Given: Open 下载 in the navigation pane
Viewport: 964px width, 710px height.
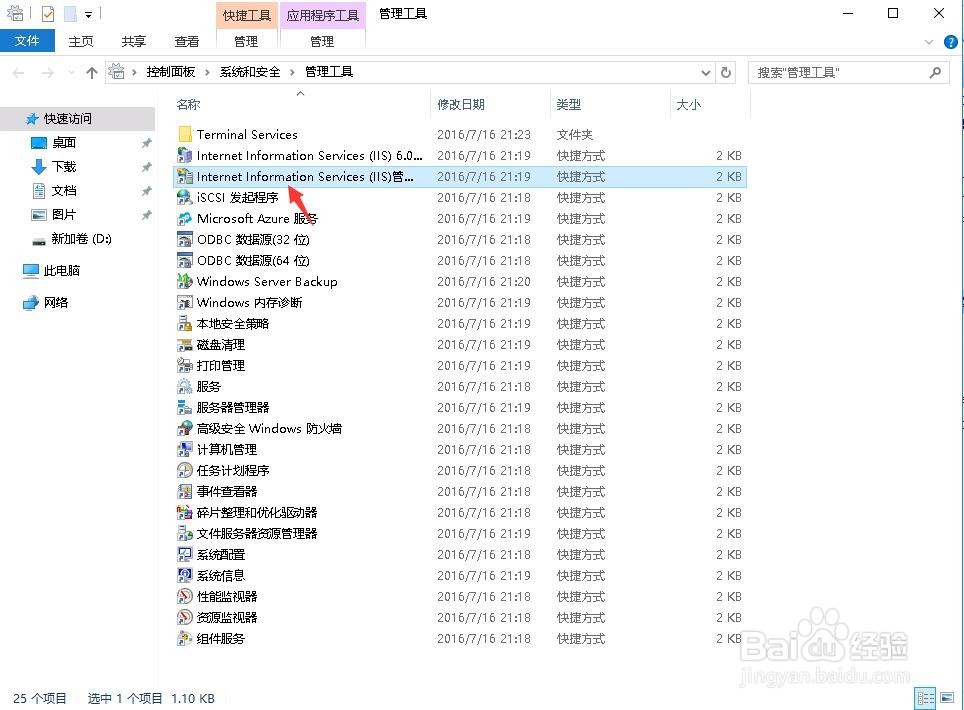Looking at the screenshot, I should click(64, 167).
